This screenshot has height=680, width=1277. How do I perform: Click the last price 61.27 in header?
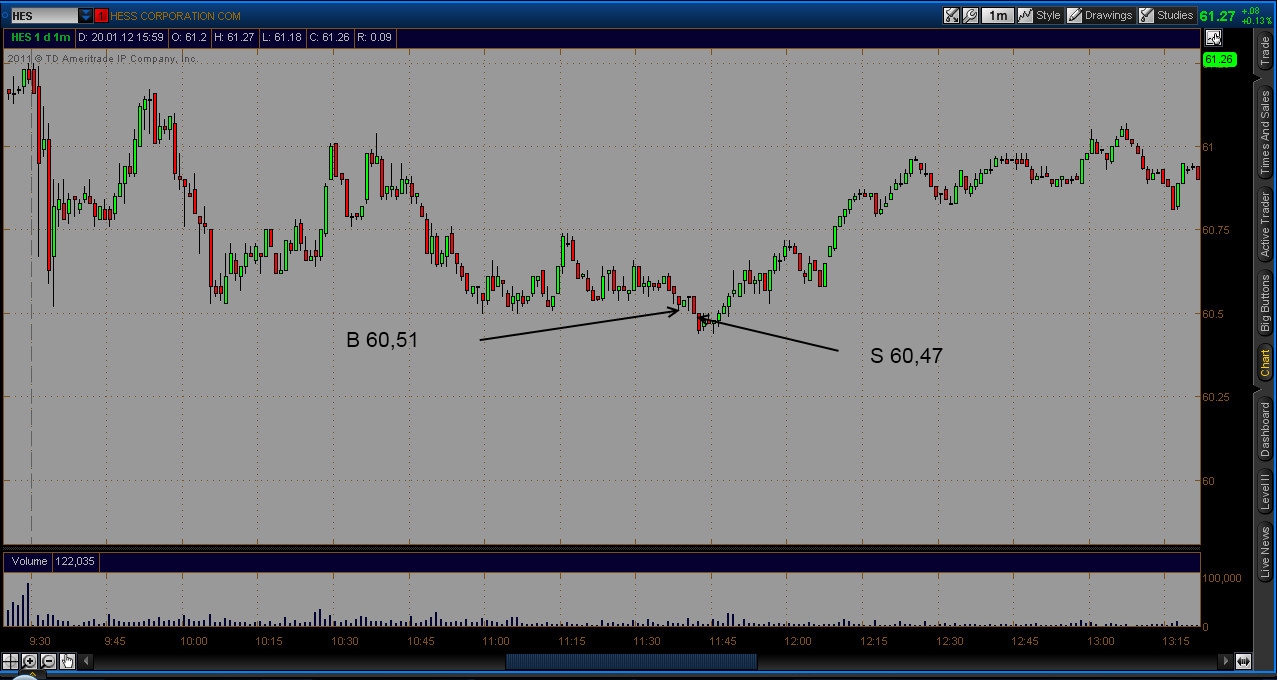pyautogui.click(x=1217, y=16)
